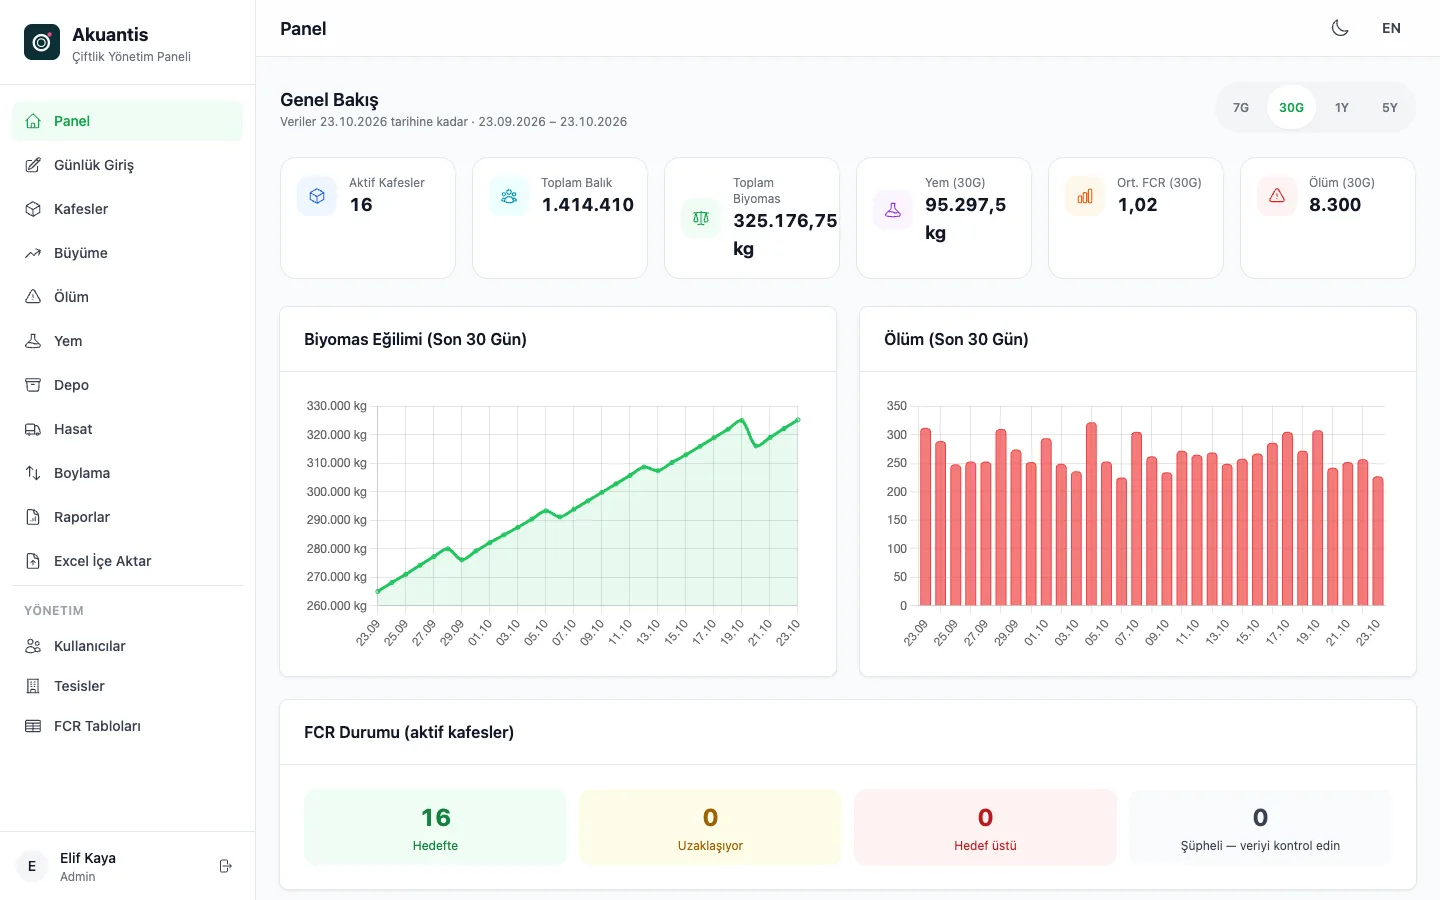Click the Excel İçe Aktar file icon
Image resolution: width=1440 pixels, height=900 pixels.
(x=33, y=561)
